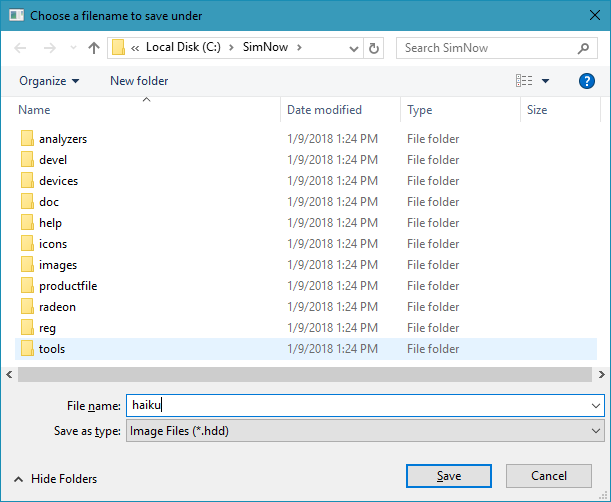The height and width of the screenshot is (502, 611).
Task: Sort by Date modified column header
Action: coord(324,110)
